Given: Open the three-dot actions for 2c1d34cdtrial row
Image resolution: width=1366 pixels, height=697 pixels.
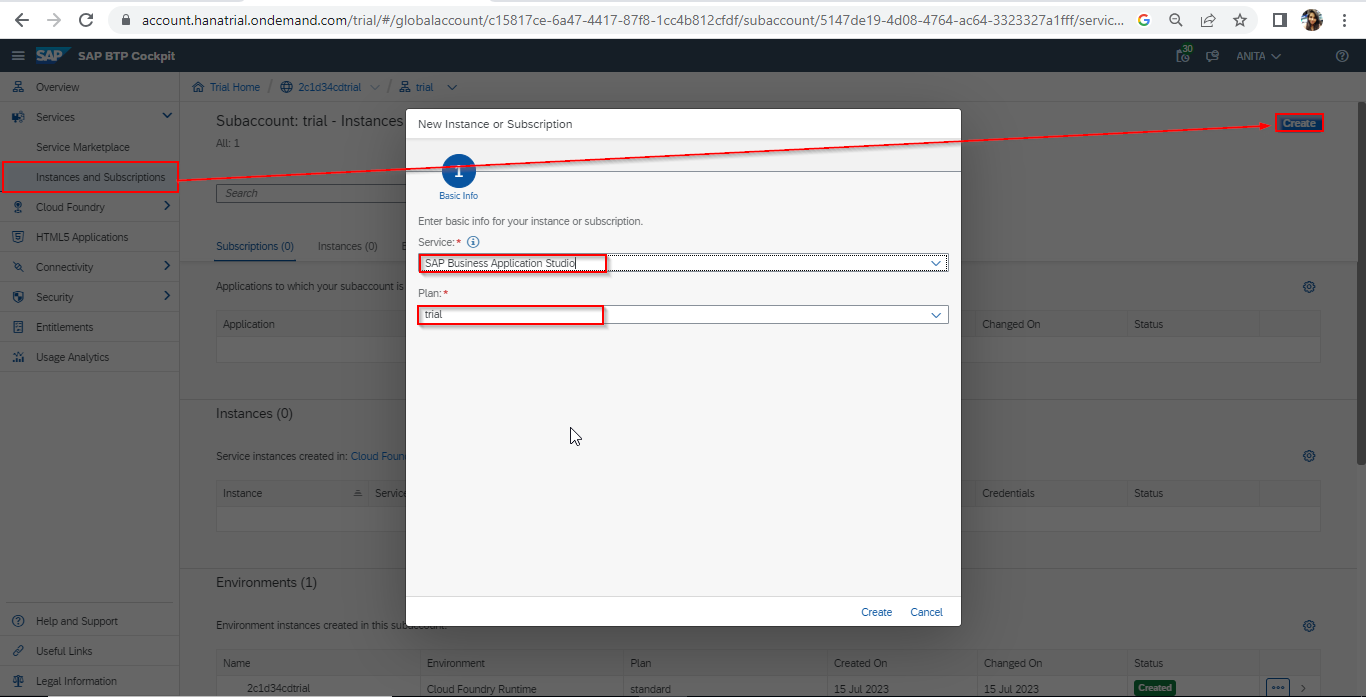Looking at the screenshot, I should click(1278, 687).
